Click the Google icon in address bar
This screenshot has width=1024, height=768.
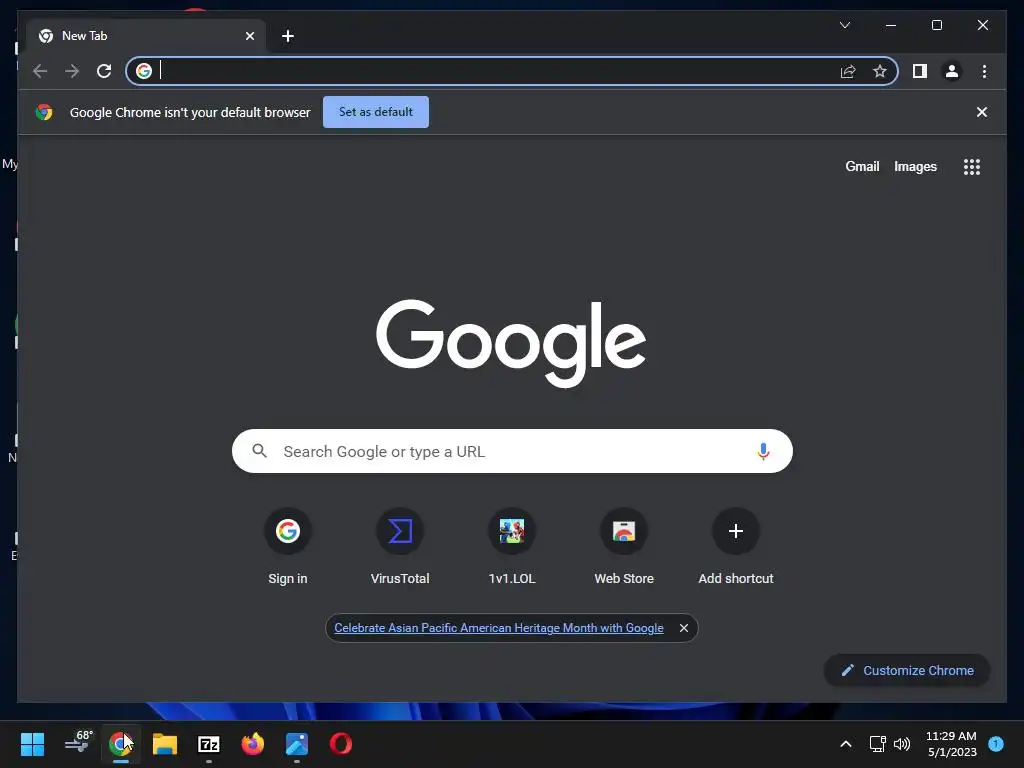pyautogui.click(x=144, y=71)
